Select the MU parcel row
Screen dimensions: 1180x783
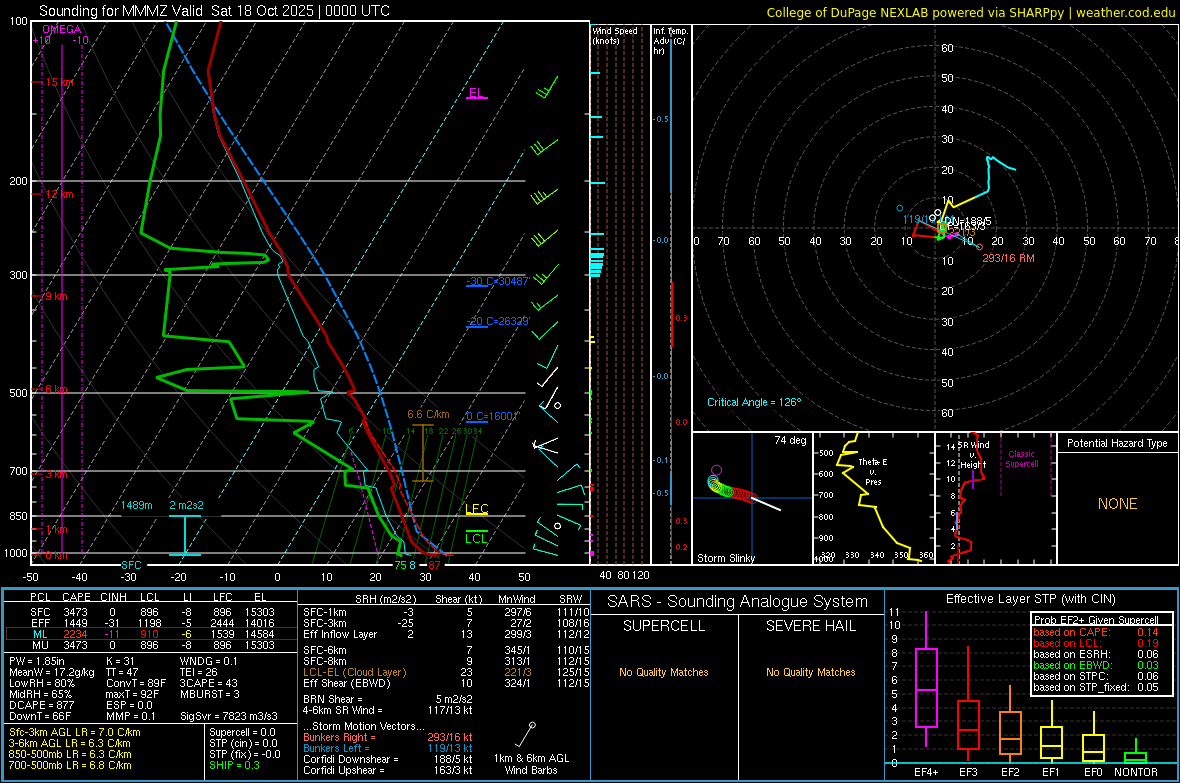coord(151,644)
